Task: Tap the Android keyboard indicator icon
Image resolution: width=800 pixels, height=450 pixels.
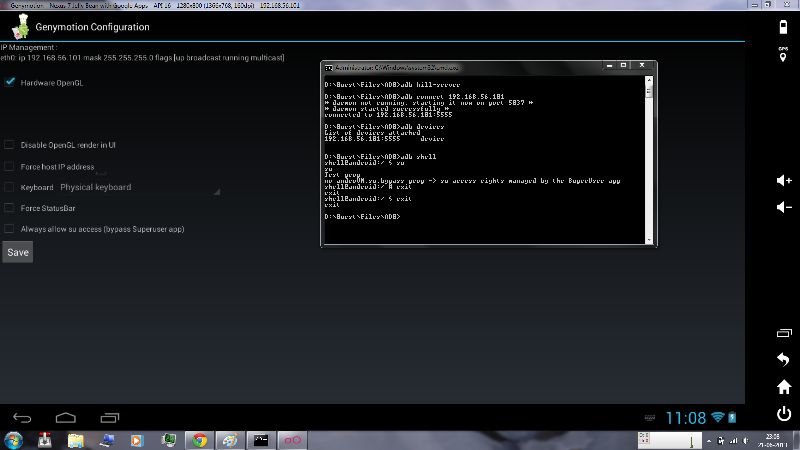Action: (x=649, y=418)
